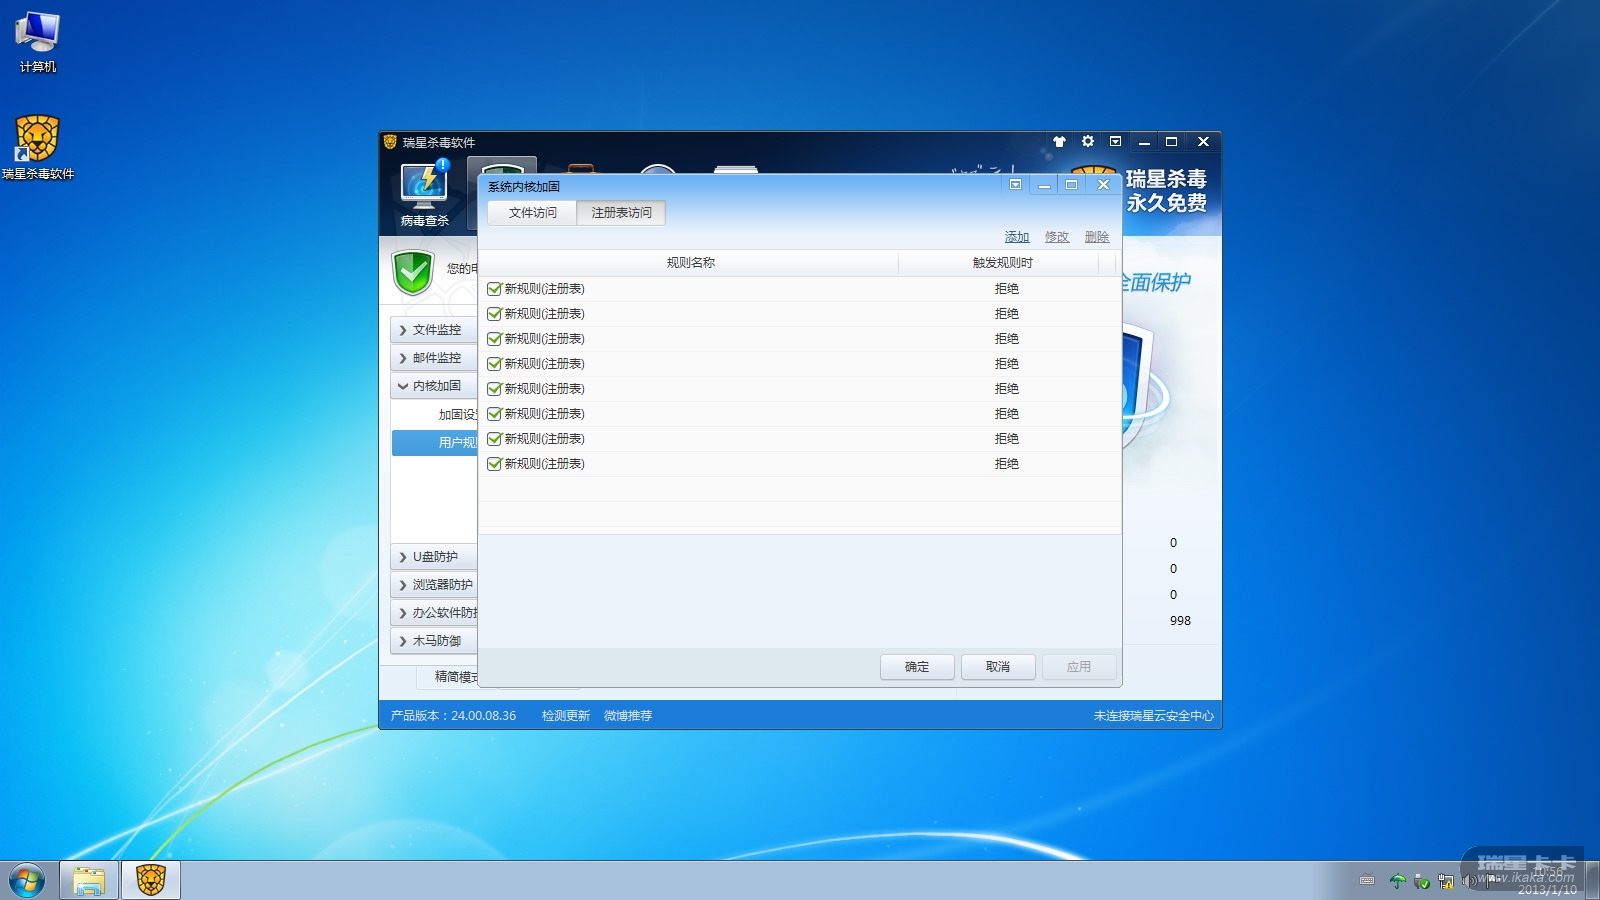Viewport: 1600px width, 900px height.
Task: Click the 998 count value in the main window
Action: [1180, 621]
